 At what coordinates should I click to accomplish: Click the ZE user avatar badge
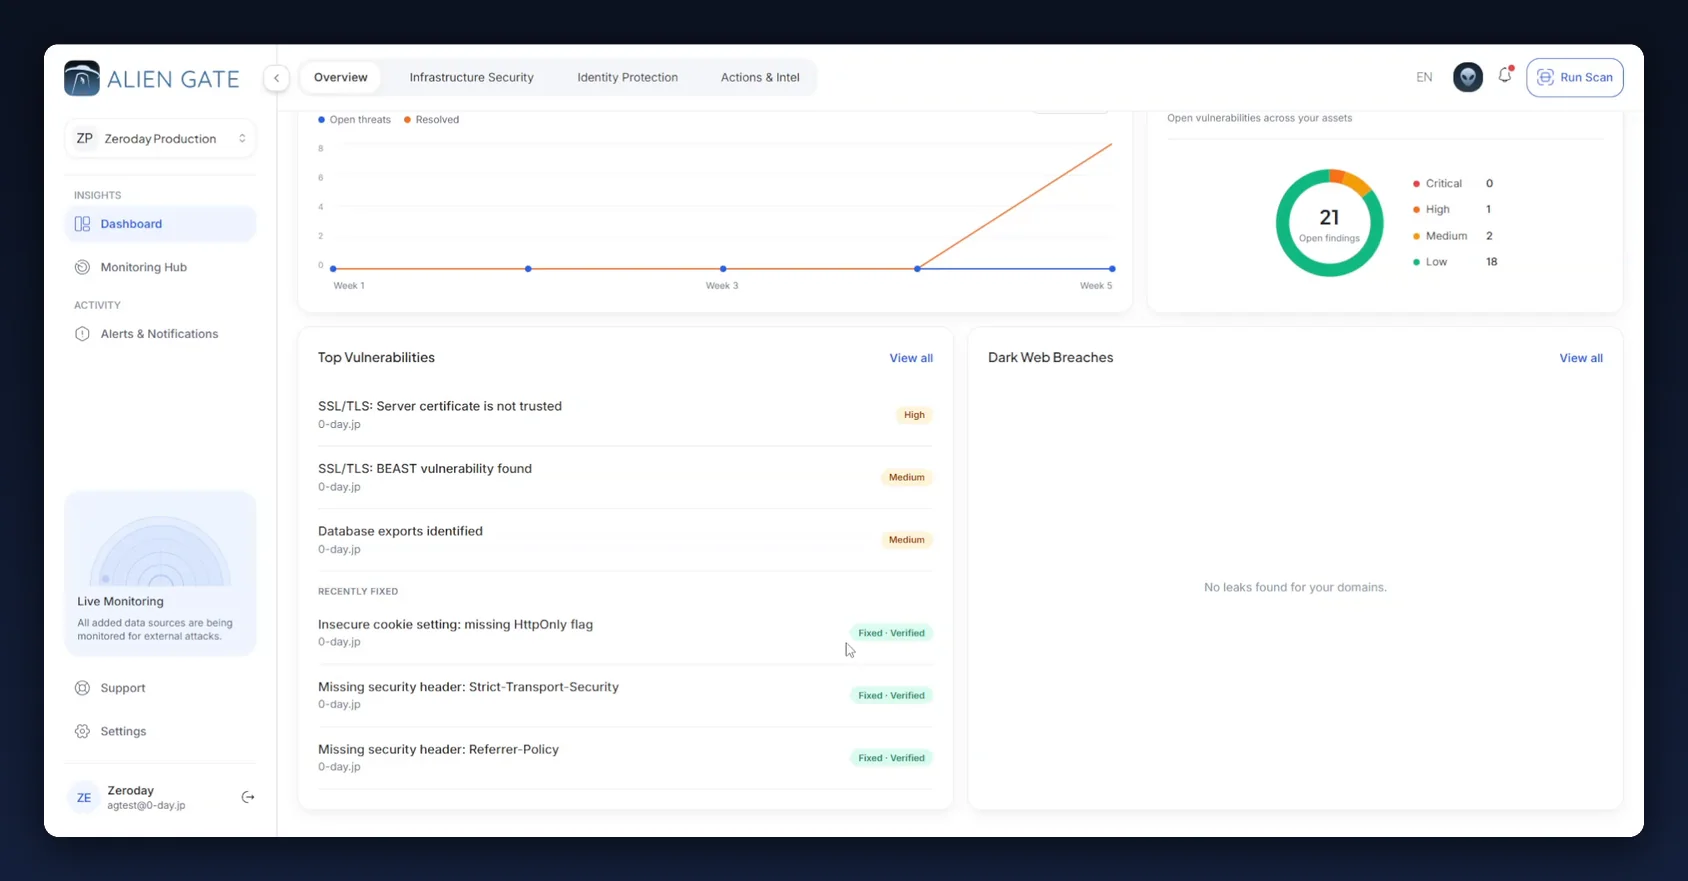(84, 797)
